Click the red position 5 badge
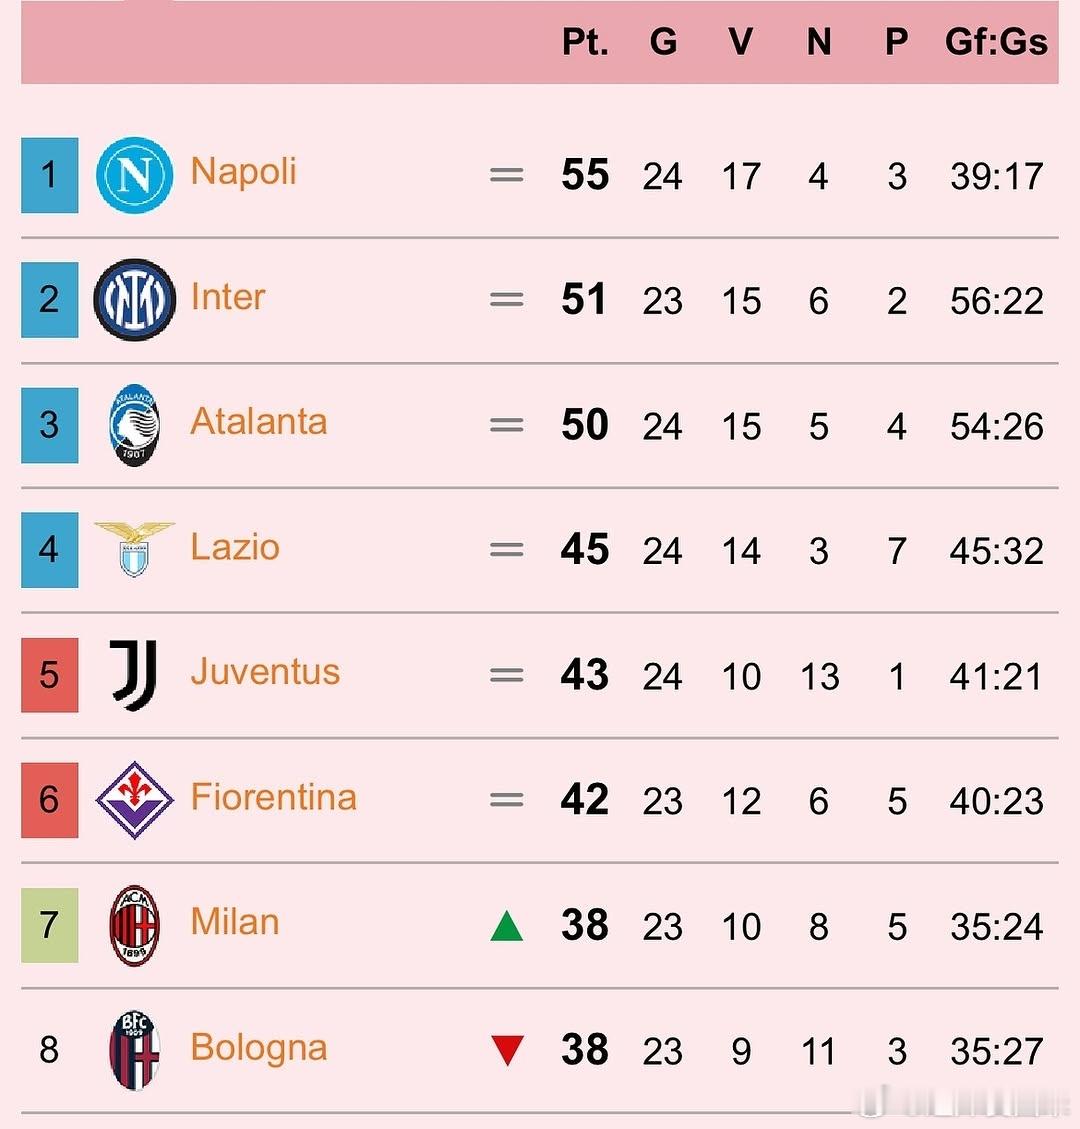The height and width of the screenshot is (1129, 1080). [50, 675]
